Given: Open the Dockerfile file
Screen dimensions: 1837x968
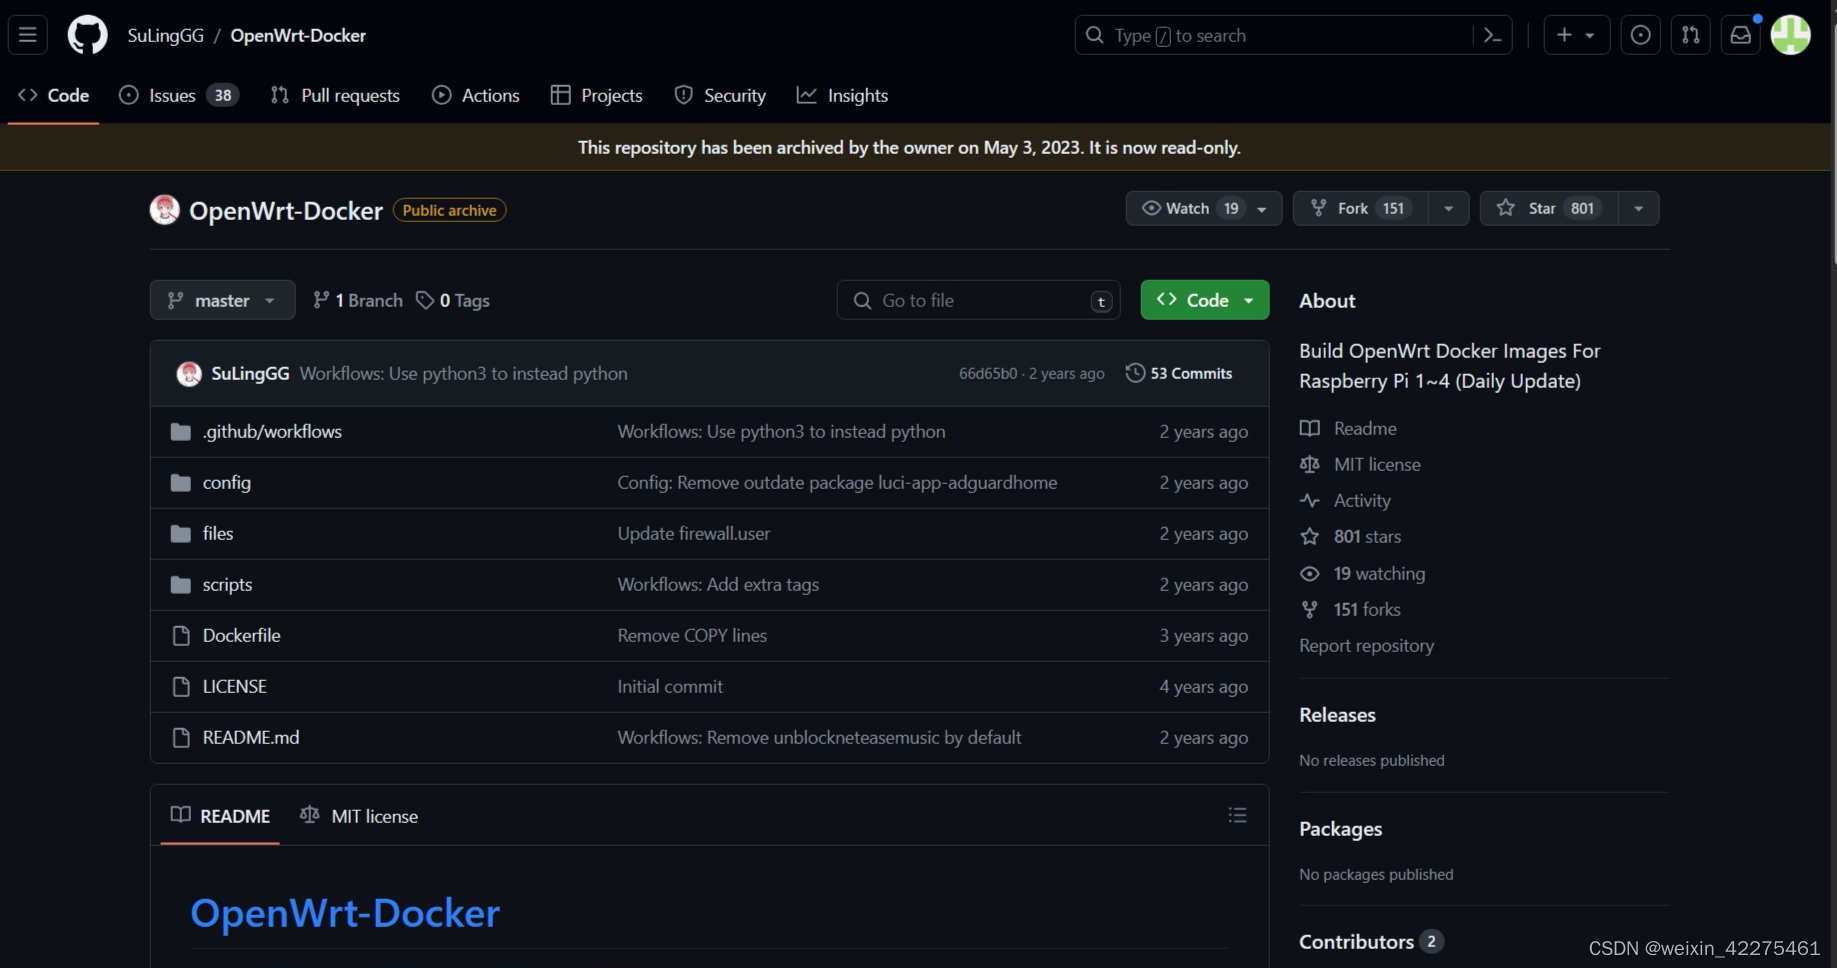Looking at the screenshot, I should (x=241, y=636).
